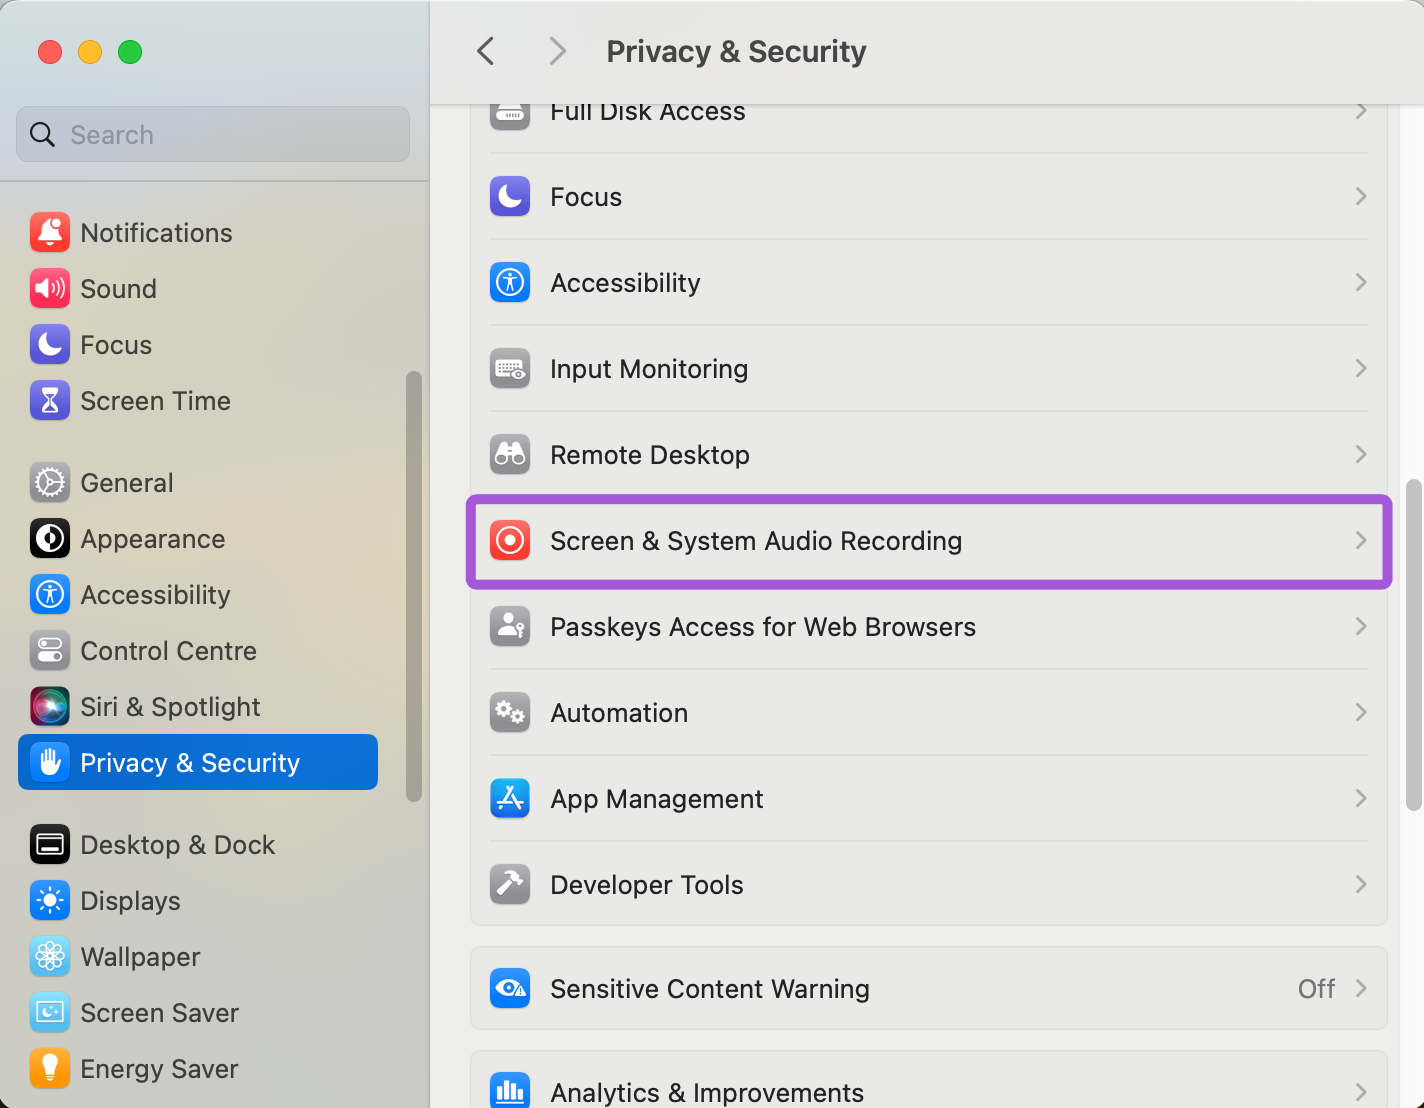Image resolution: width=1424 pixels, height=1108 pixels.
Task: Click the Sensitive Content Warning eye icon
Action: tap(510, 988)
